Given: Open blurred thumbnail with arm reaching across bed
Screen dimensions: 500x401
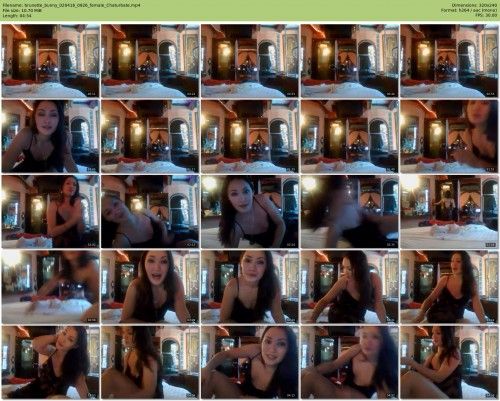Looking at the screenshot, I should coord(50,287).
